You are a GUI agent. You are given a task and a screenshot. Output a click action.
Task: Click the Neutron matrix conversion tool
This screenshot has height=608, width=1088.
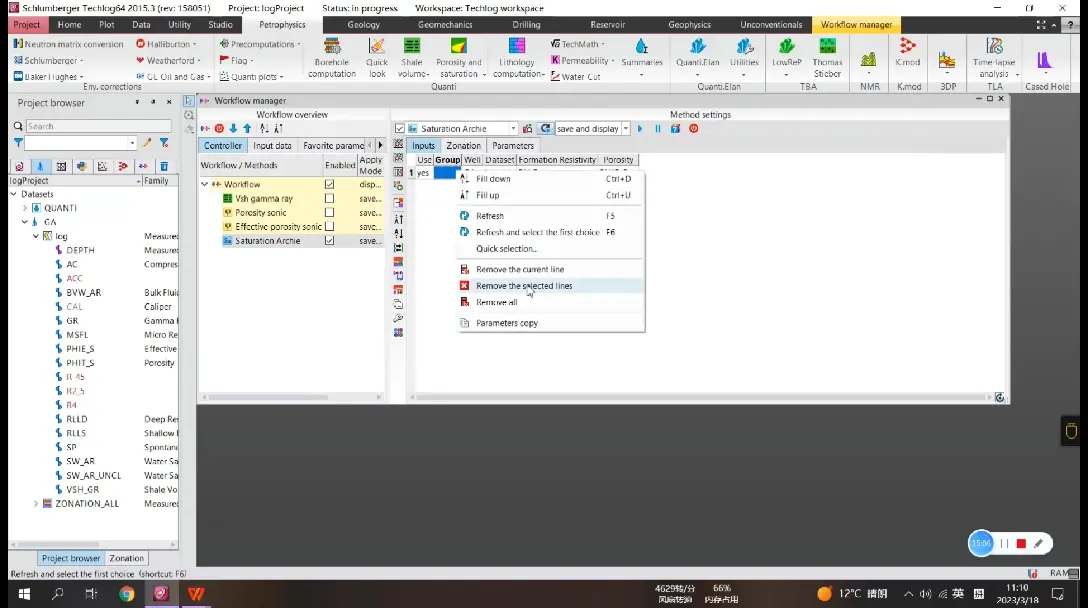tap(68, 44)
